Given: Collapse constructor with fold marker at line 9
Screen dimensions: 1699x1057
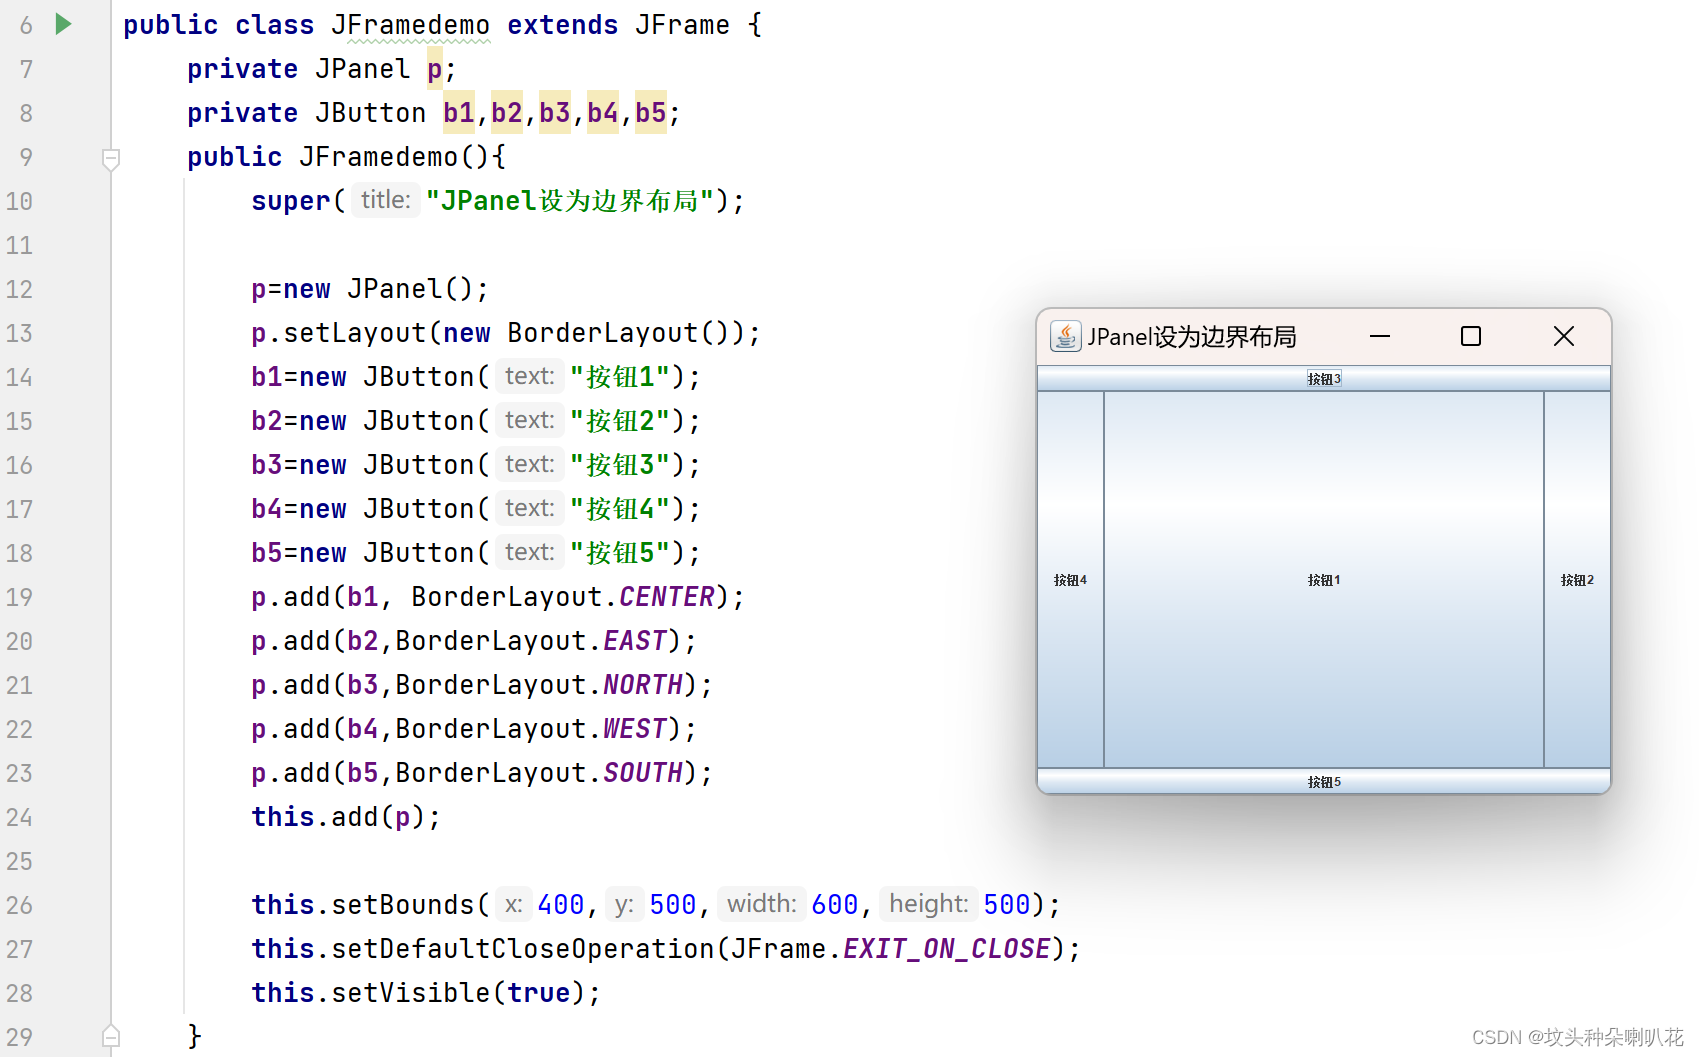Looking at the screenshot, I should click(x=111, y=158).
